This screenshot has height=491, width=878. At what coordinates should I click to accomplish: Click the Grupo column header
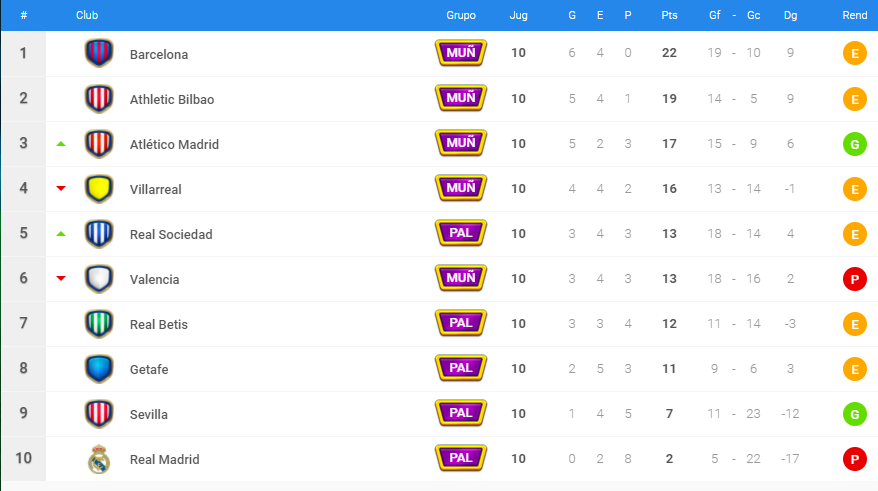tap(461, 15)
